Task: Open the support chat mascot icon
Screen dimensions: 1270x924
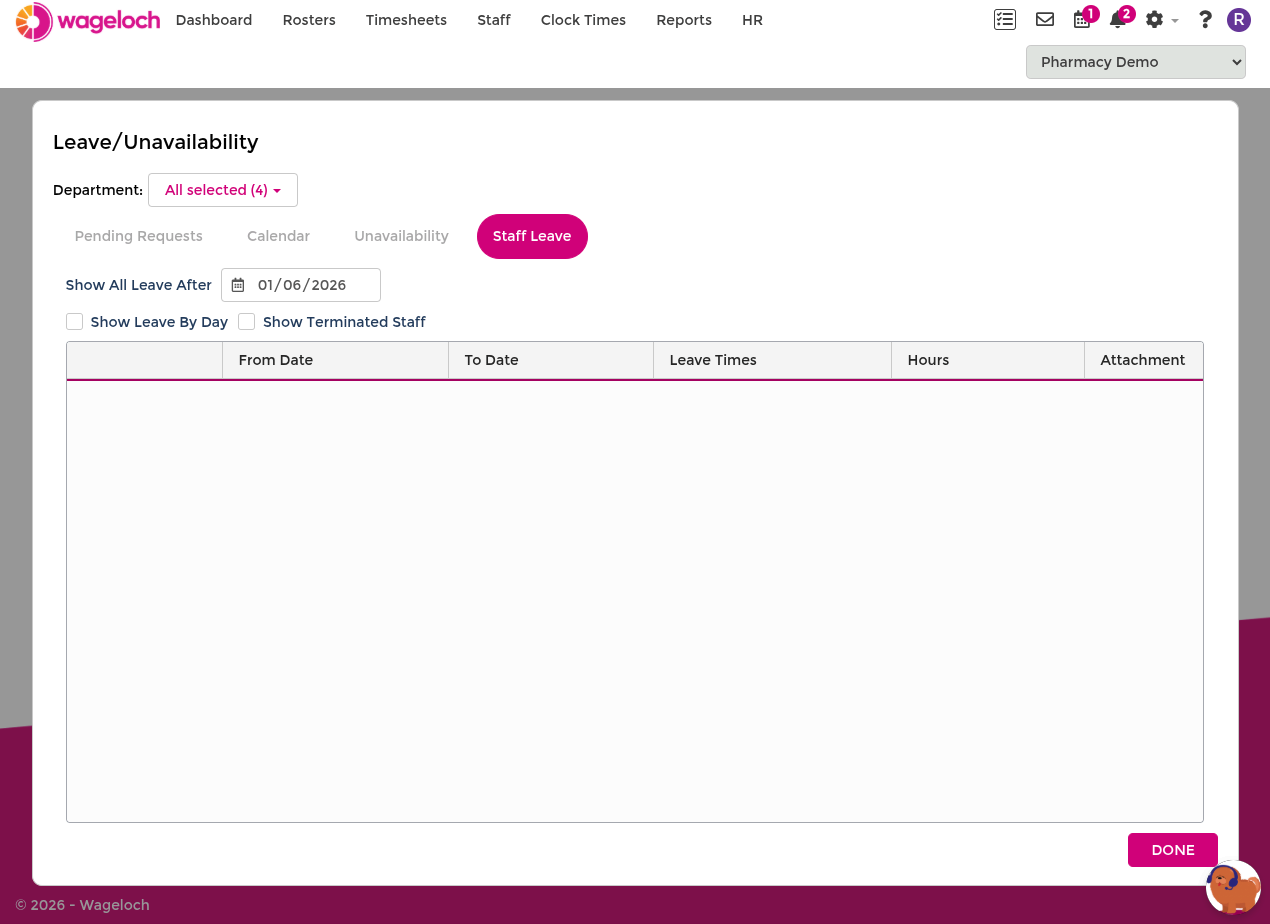Action: [1233, 887]
